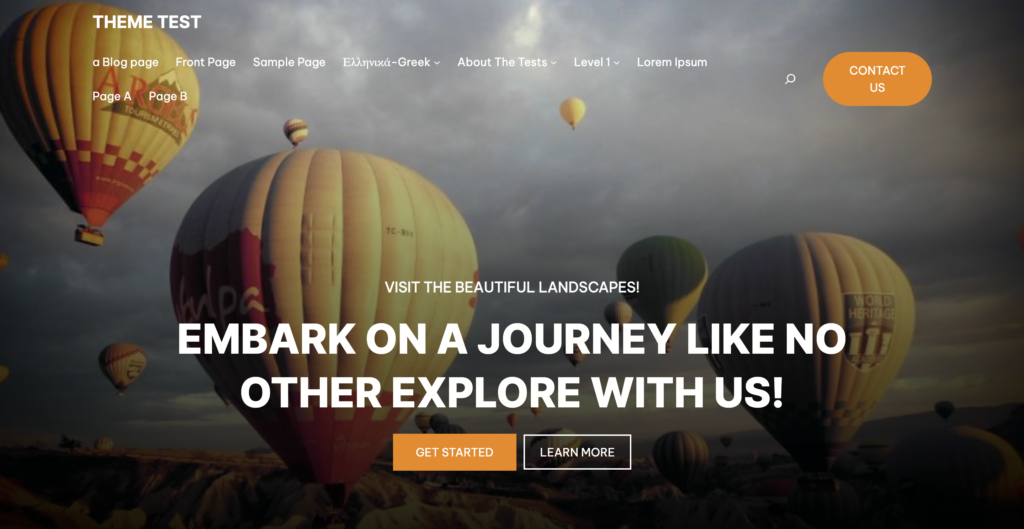
Task: Click the Visit the Beautiful Landscapes subtitle
Action: 512,287
